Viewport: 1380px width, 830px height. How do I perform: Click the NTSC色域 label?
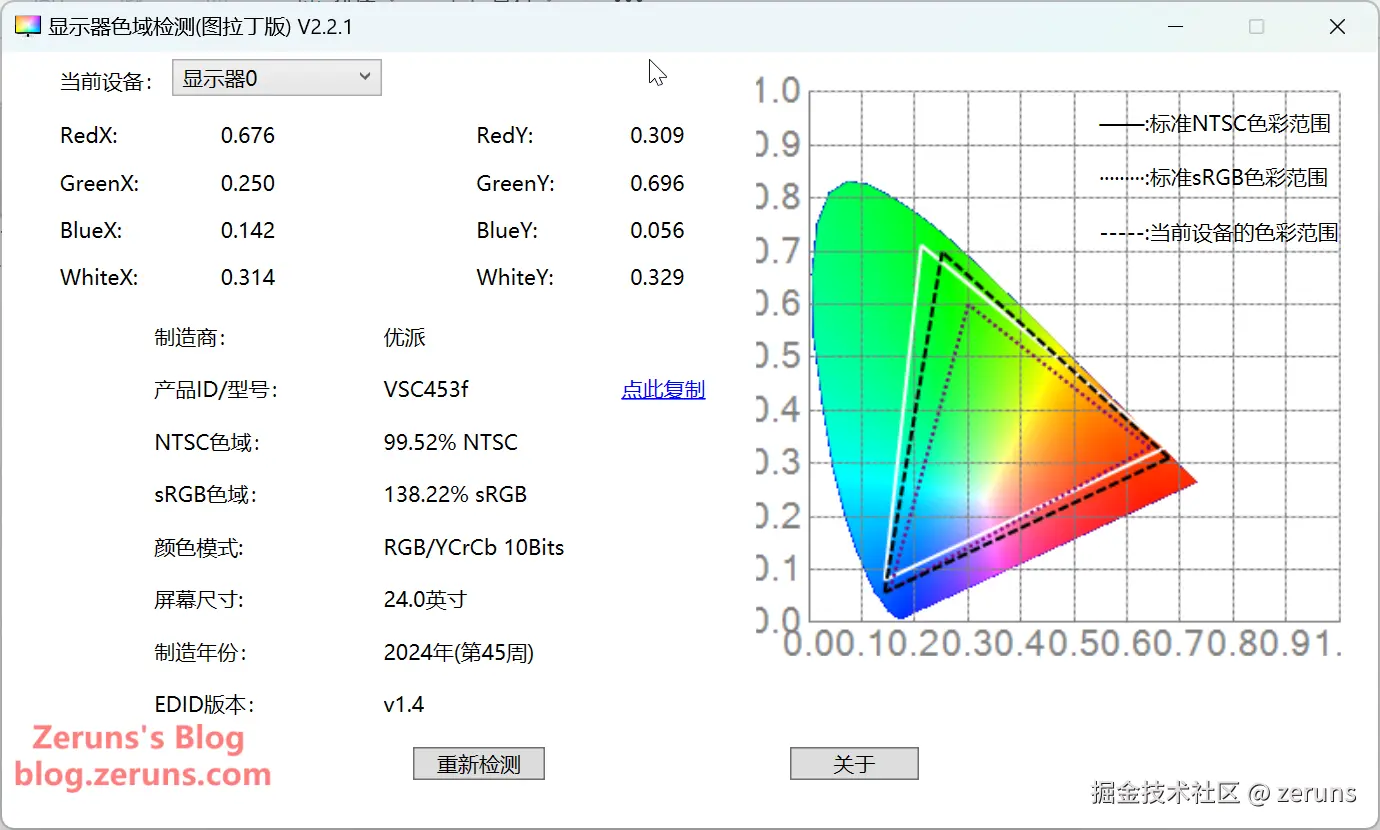pos(207,442)
